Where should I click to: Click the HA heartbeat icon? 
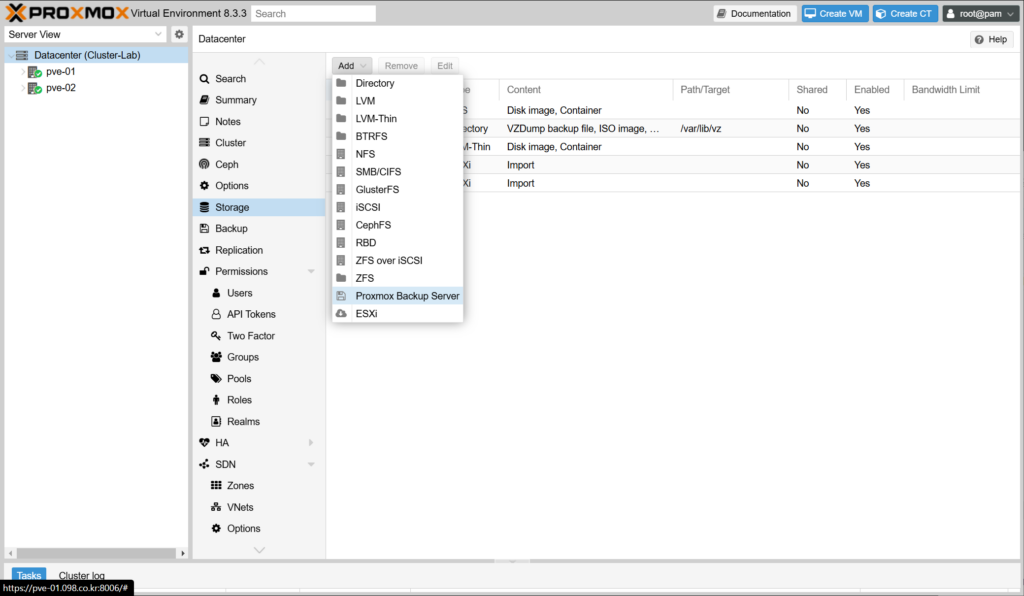tap(204, 443)
